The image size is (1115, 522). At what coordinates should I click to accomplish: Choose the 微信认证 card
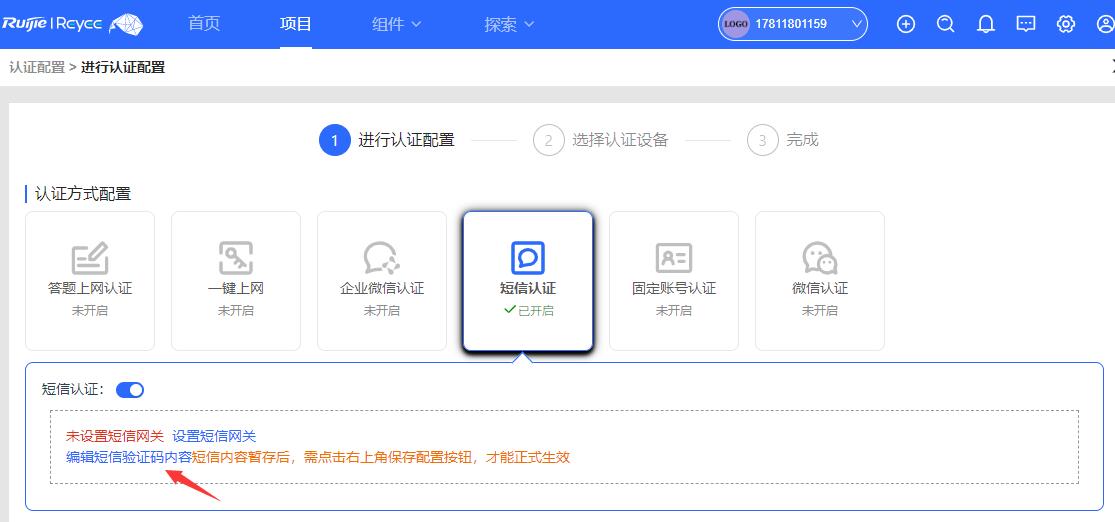click(x=820, y=280)
